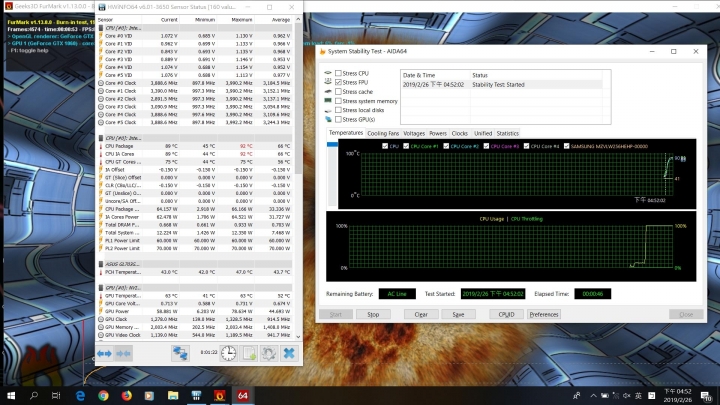Screen dimensions: 720x405
Task: Click volume speaker tray icon
Action: [x=627, y=395]
